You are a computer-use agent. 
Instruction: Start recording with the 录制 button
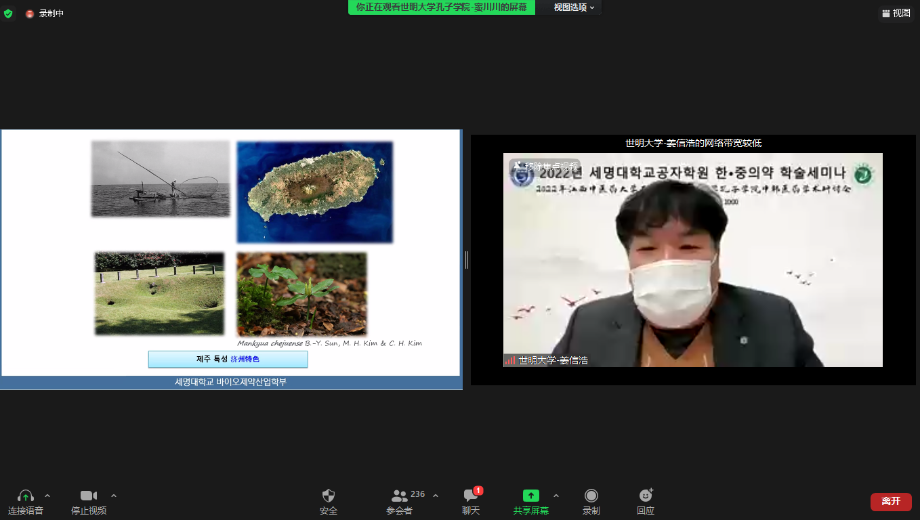[591, 496]
